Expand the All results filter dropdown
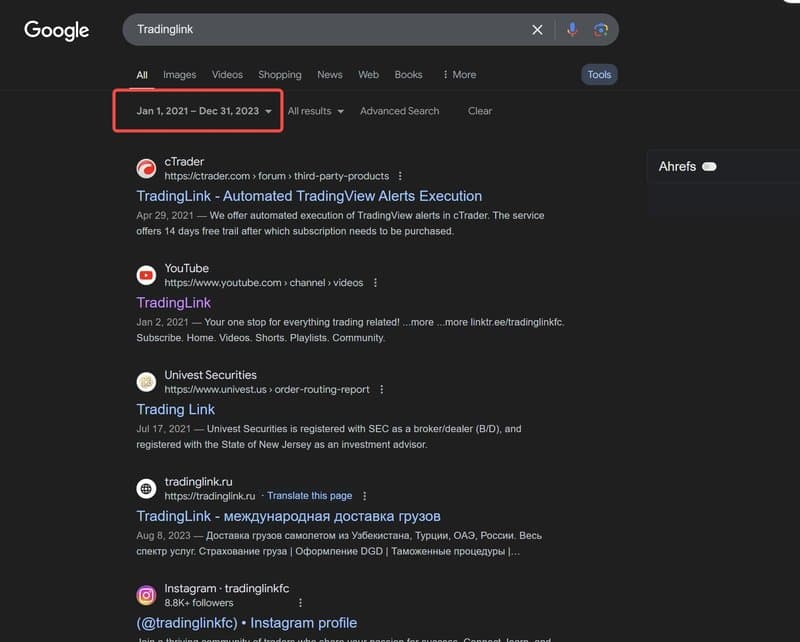Image resolution: width=800 pixels, height=642 pixels. click(315, 111)
